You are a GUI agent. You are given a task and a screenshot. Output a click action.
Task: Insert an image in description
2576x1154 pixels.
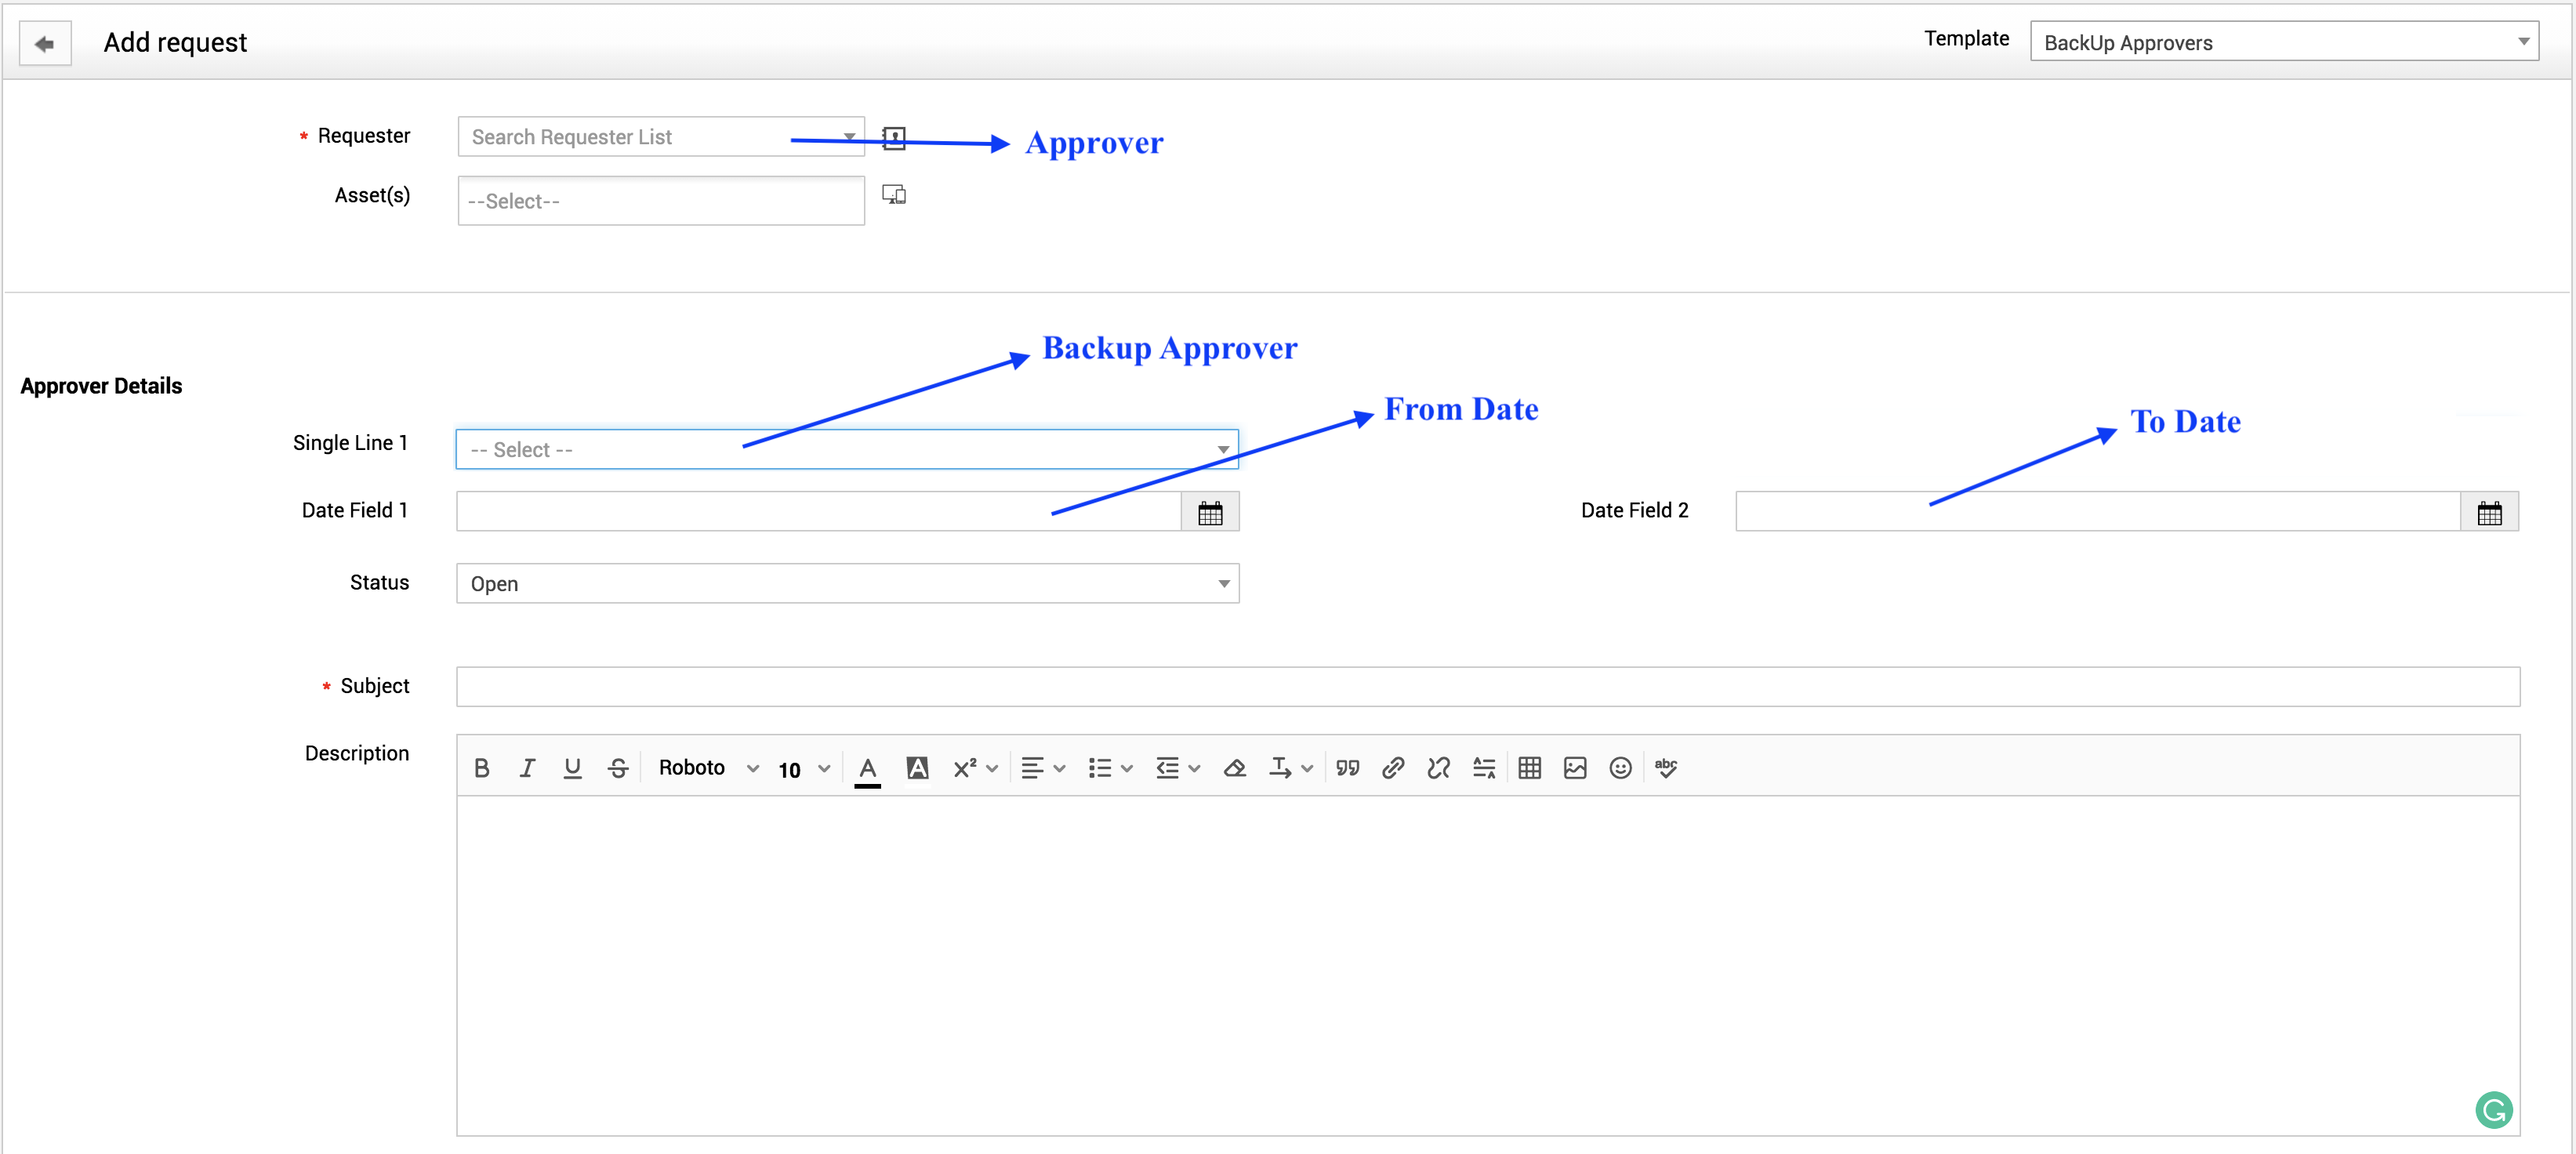[x=1575, y=768]
